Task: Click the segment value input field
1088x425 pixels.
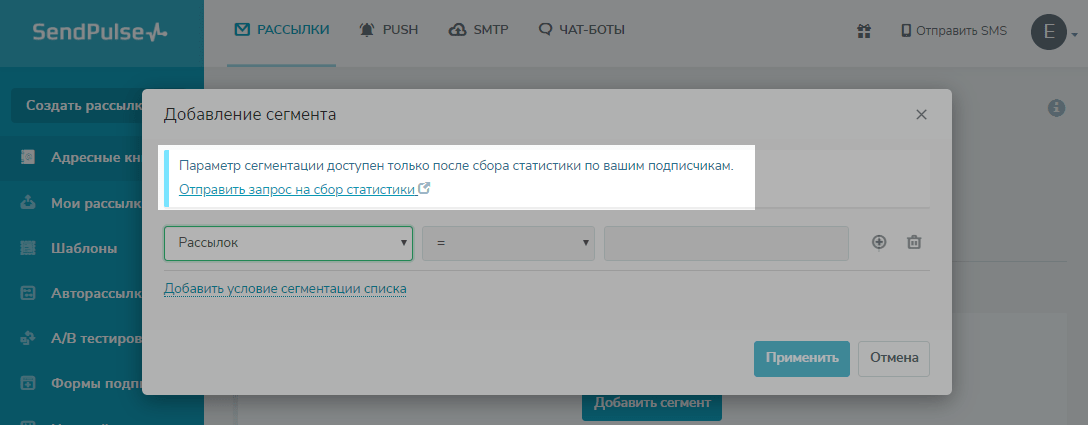Action: click(726, 243)
